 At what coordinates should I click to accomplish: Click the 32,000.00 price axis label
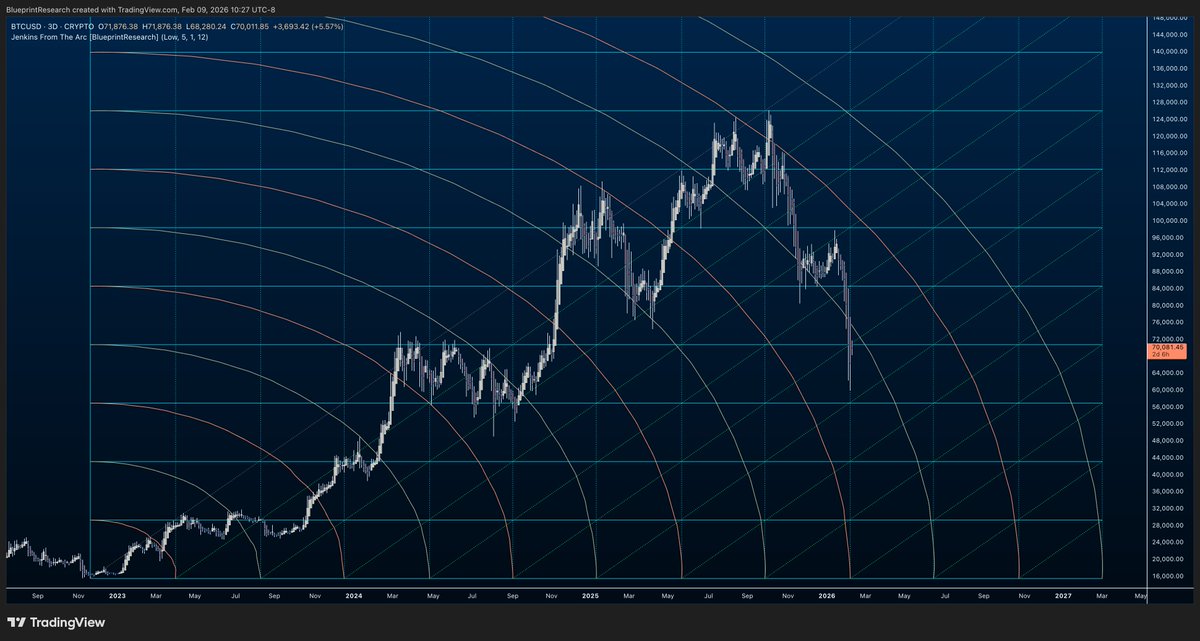(1167, 508)
